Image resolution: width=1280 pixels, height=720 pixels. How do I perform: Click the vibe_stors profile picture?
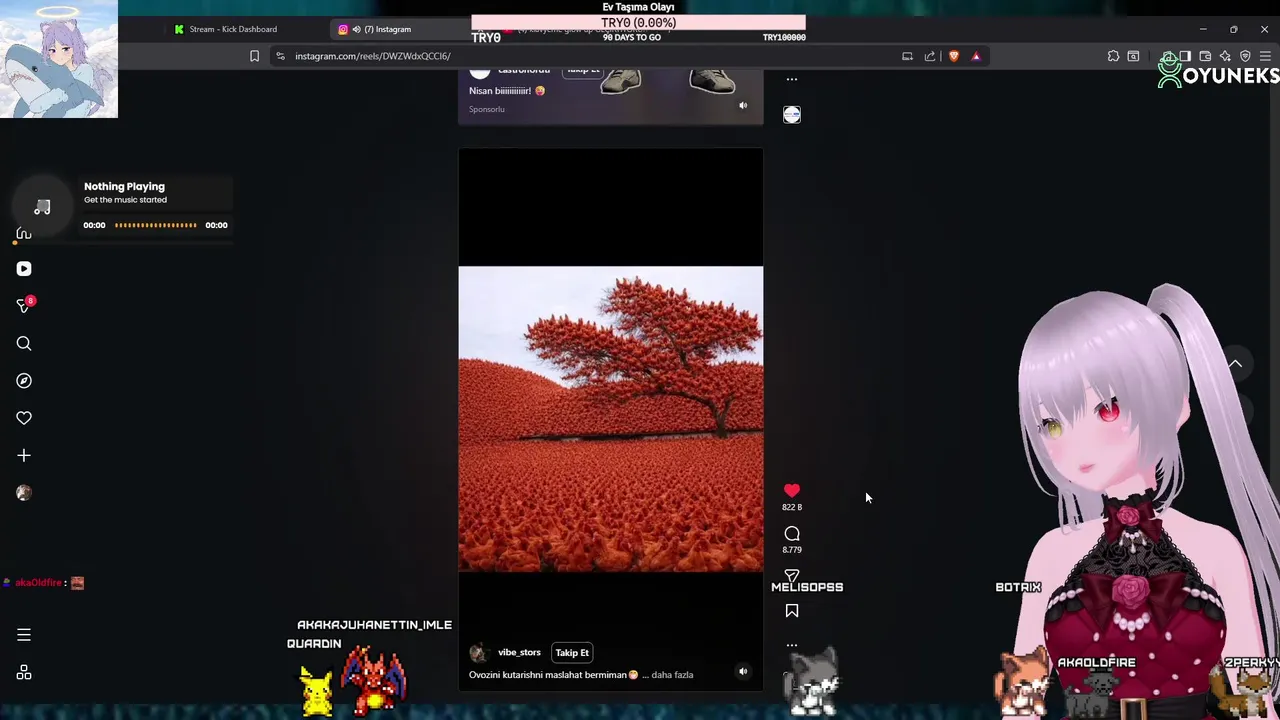(x=479, y=653)
